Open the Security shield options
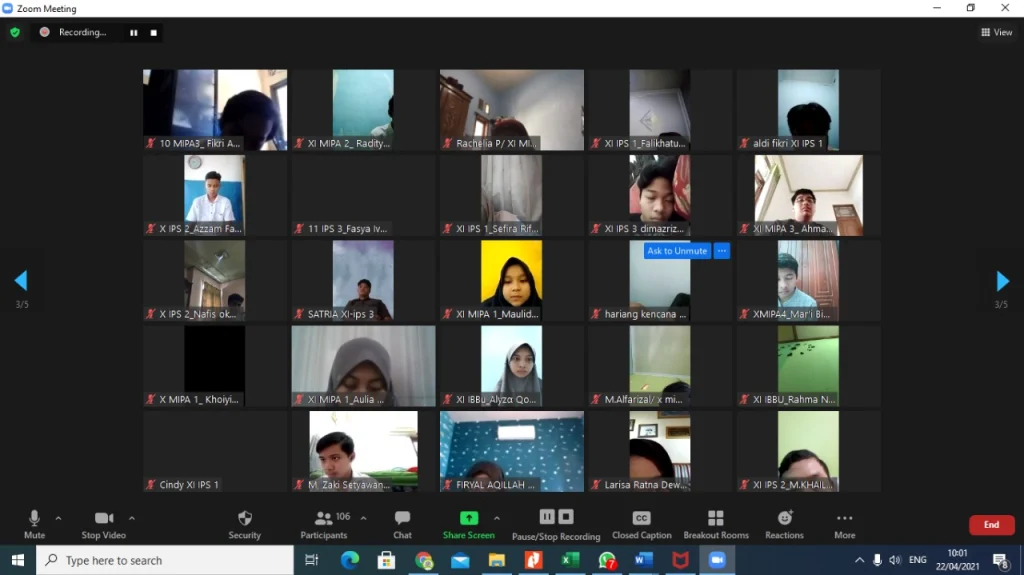 (x=244, y=524)
